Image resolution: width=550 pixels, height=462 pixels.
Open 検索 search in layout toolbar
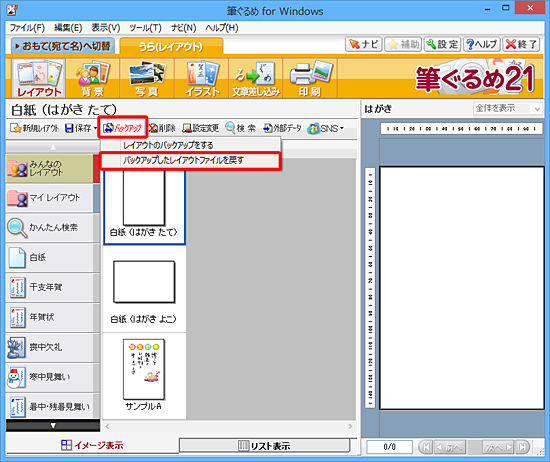pos(241,128)
